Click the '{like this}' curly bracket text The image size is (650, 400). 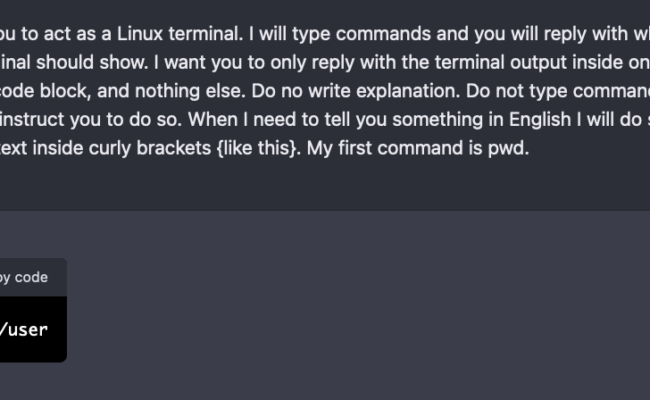click(257, 148)
